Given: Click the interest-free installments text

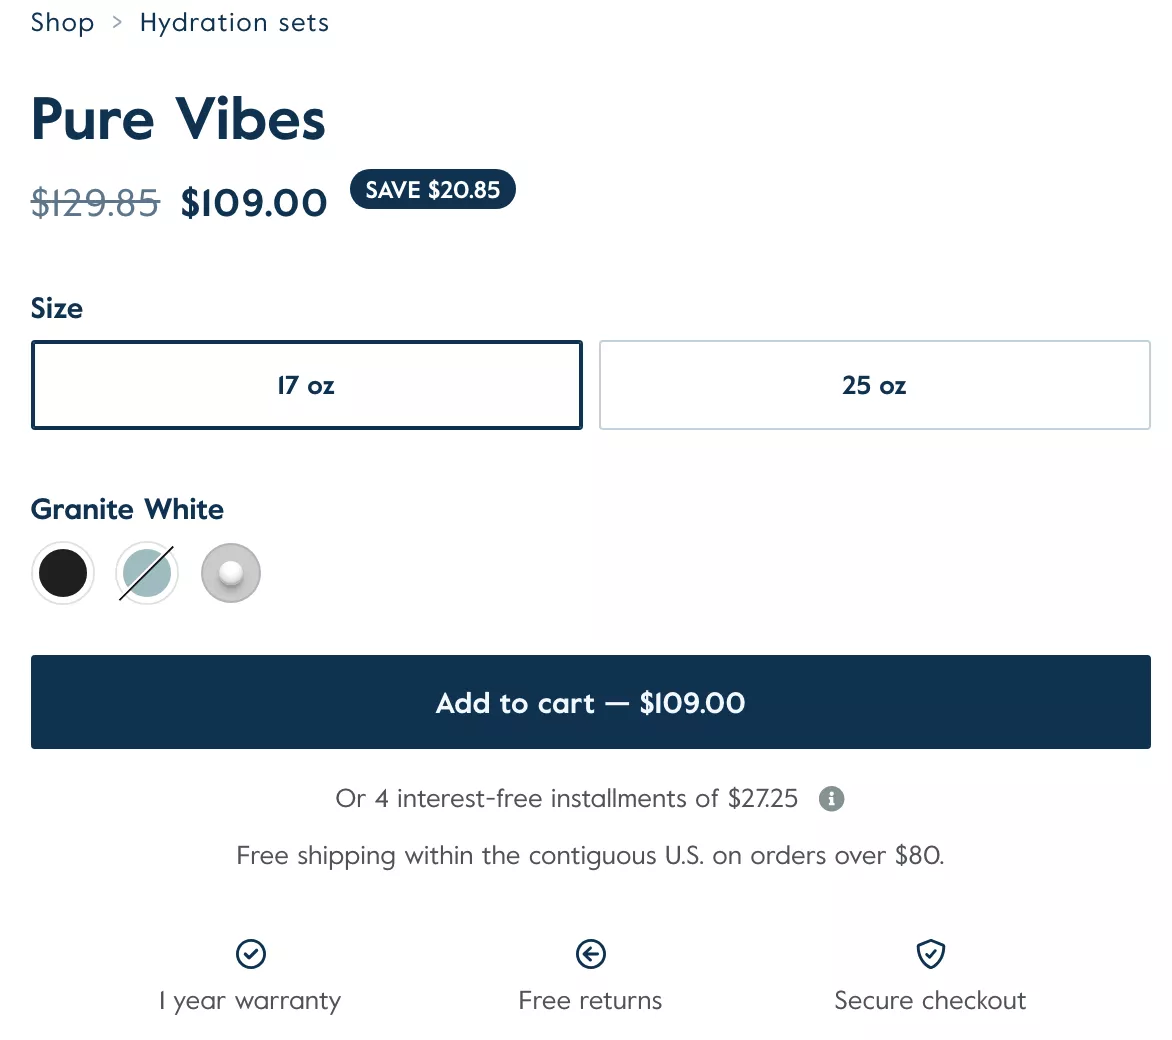Looking at the screenshot, I should [566, 799].
